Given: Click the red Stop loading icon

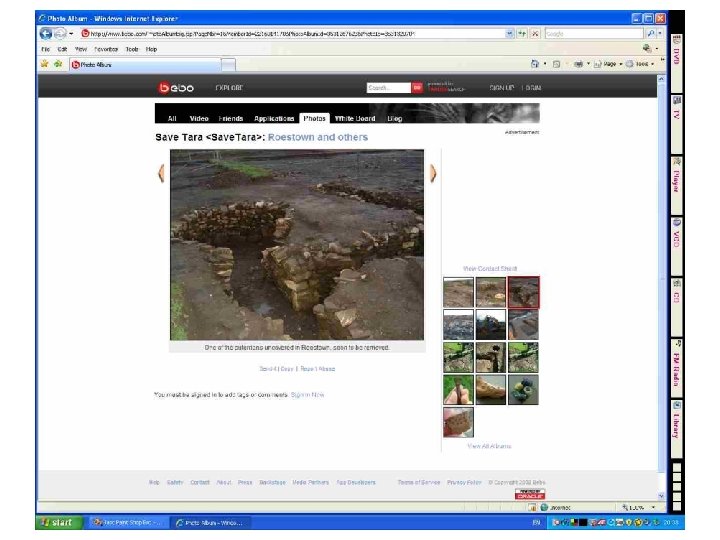Looking at the screenshot, I should pos(535,34).
